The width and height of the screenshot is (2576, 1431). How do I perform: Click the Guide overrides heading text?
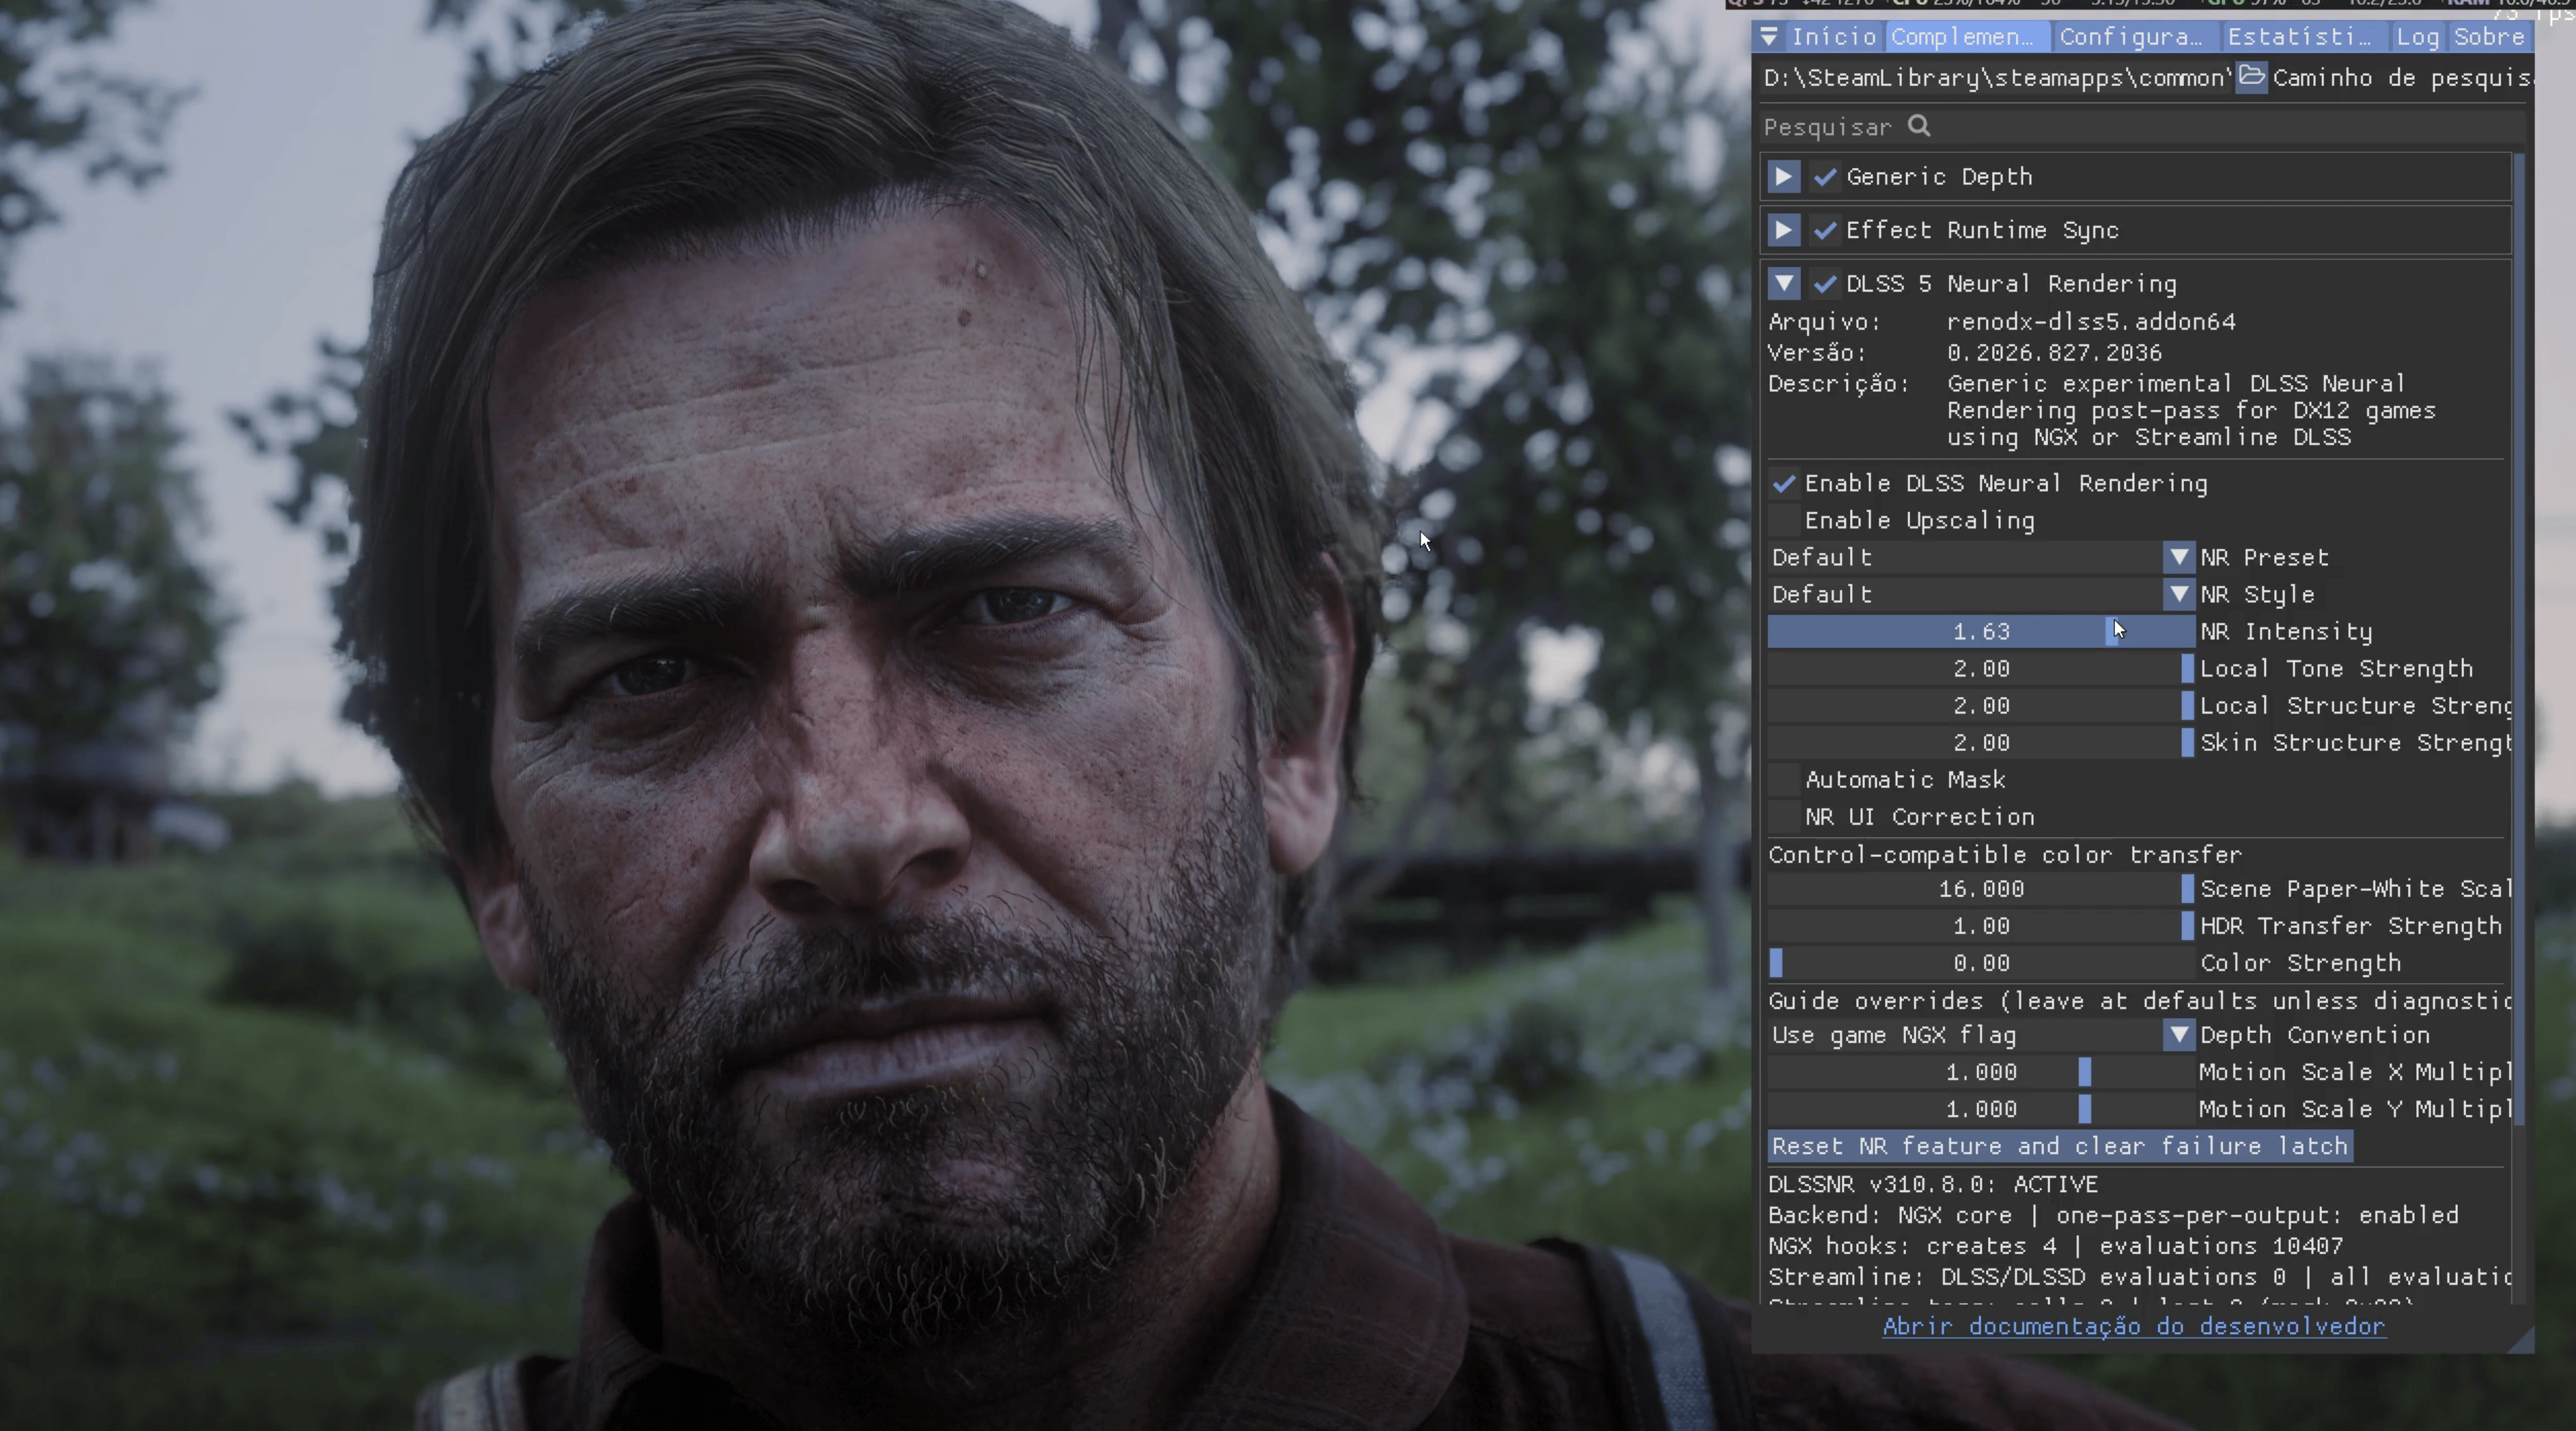[x=2139, y=1001]
